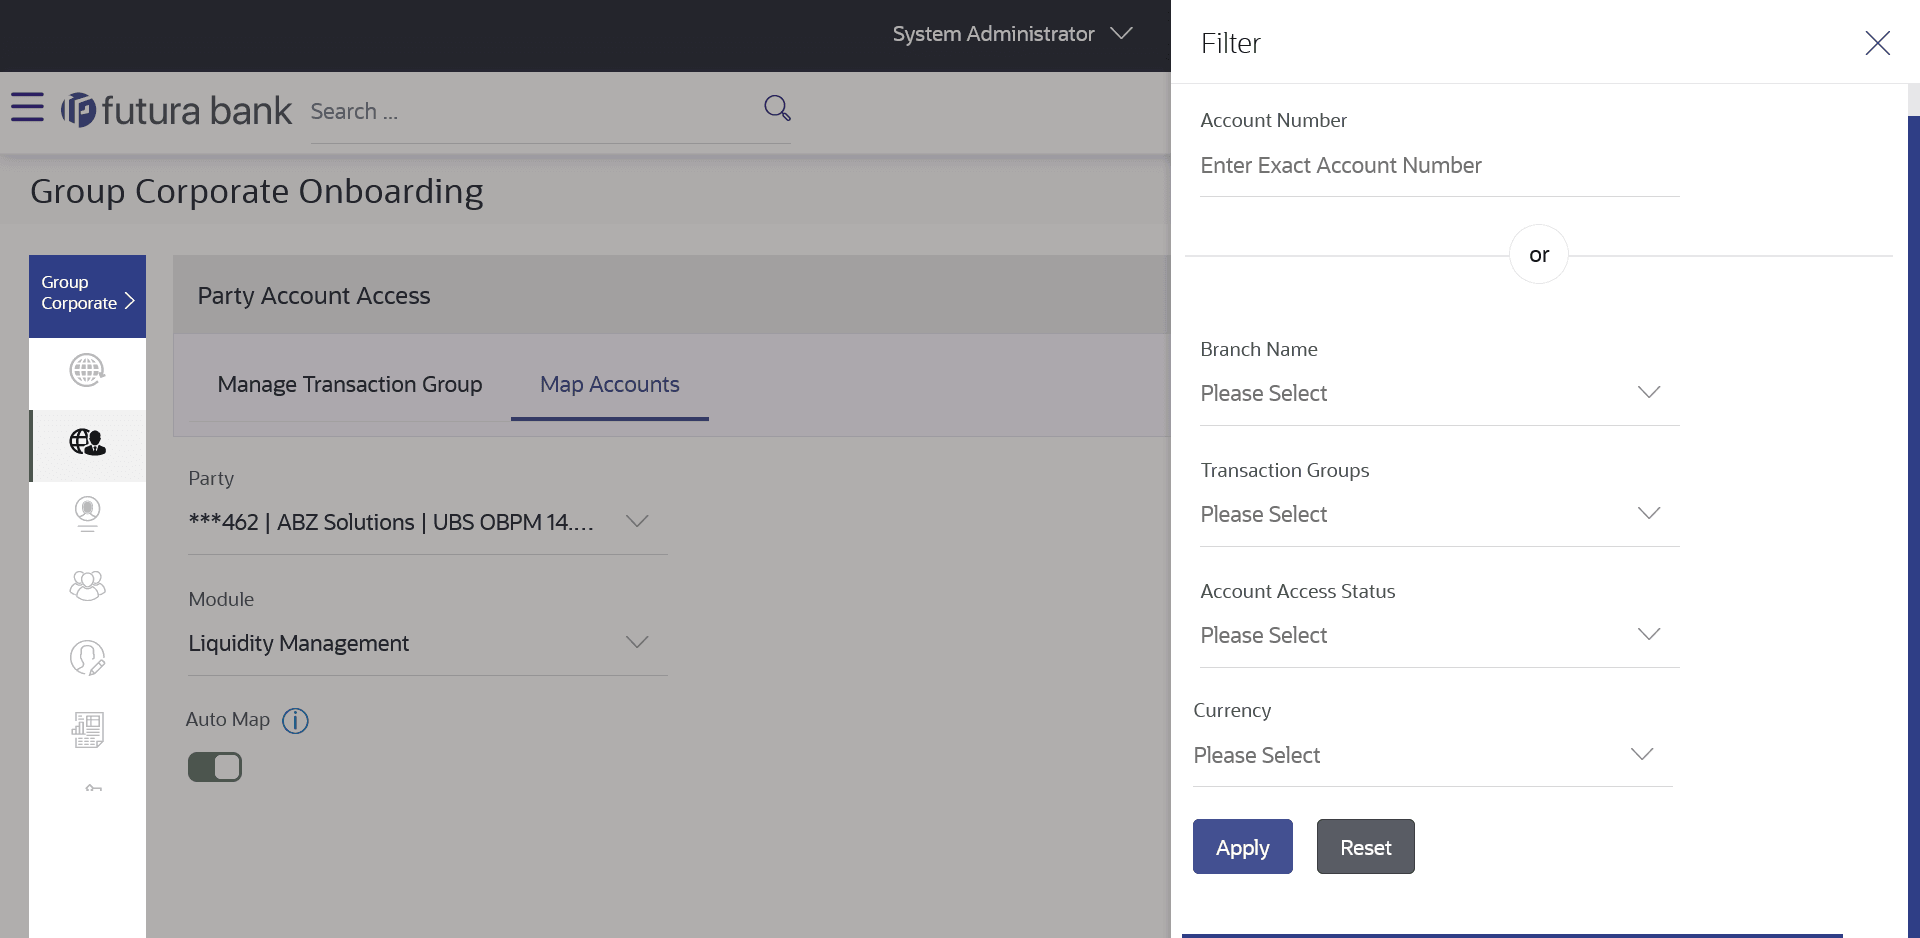Open the globe network sidebar icon
The height and width of the screenshot is (938, 1920).
coord(87,370)
